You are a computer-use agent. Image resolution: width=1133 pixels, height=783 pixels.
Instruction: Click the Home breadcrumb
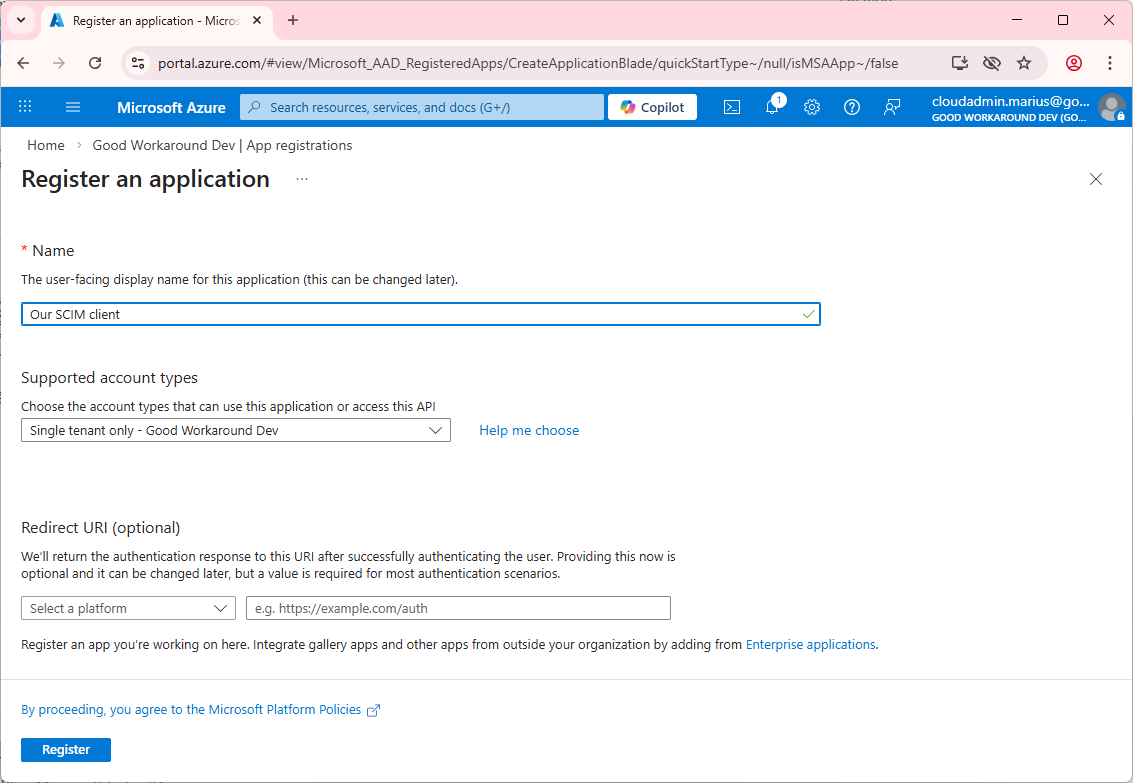tap(46, 145)
